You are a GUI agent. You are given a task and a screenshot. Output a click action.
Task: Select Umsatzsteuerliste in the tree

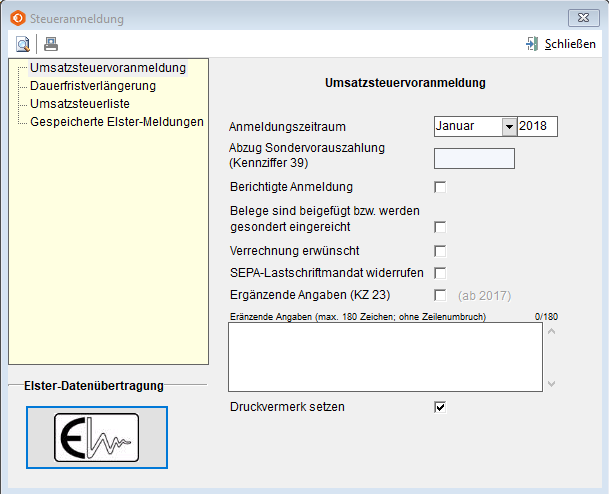pyautogui.click(x=80, y=104)
